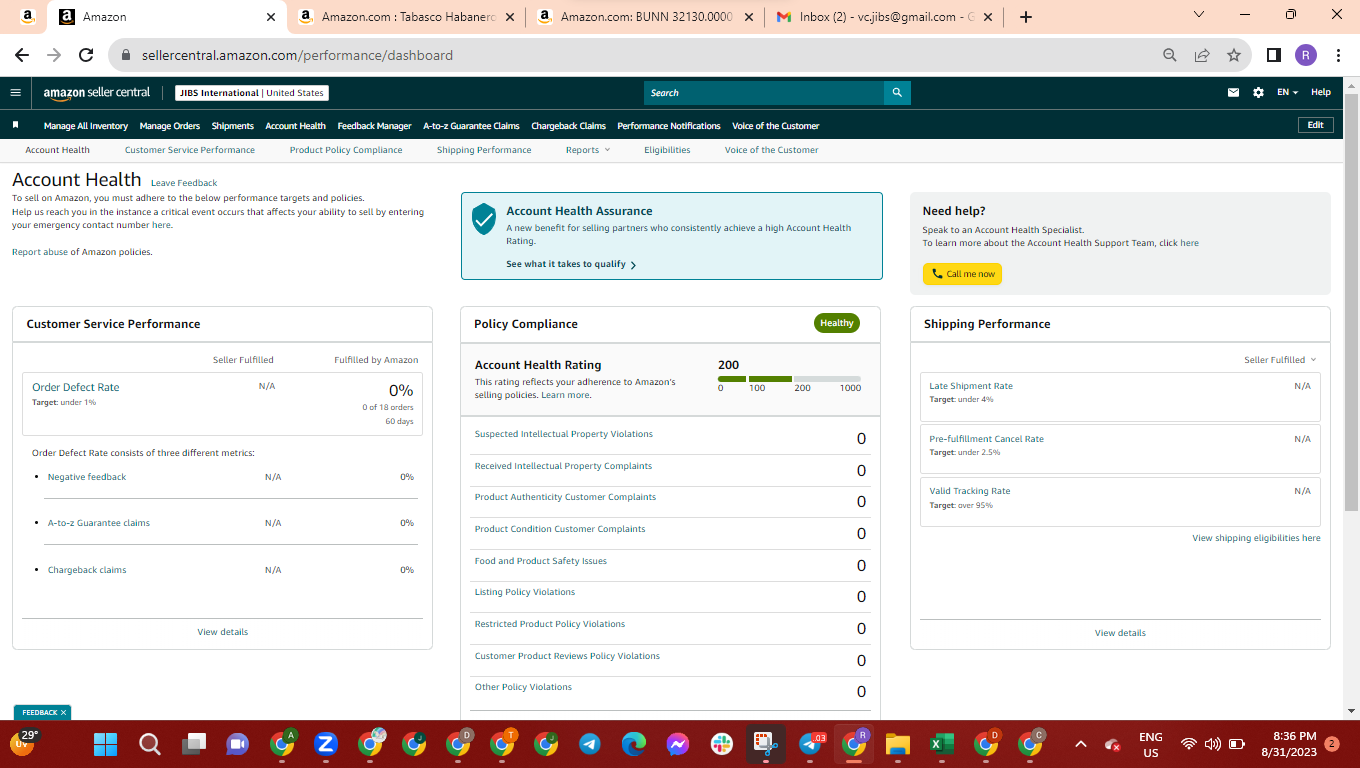The height and width of the screenshot is (768, 1360).
Task: Click the Account Health Assurance shield icon
Action: [x=484, y=219]
